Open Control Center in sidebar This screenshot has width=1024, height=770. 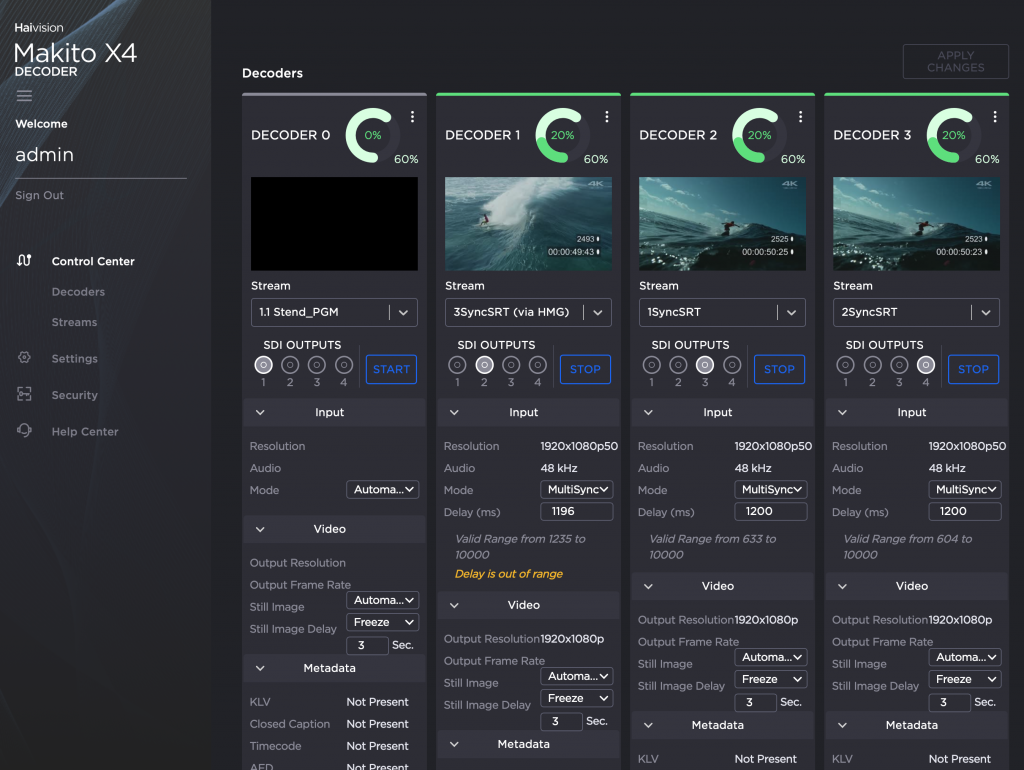(x=93, y=261)
